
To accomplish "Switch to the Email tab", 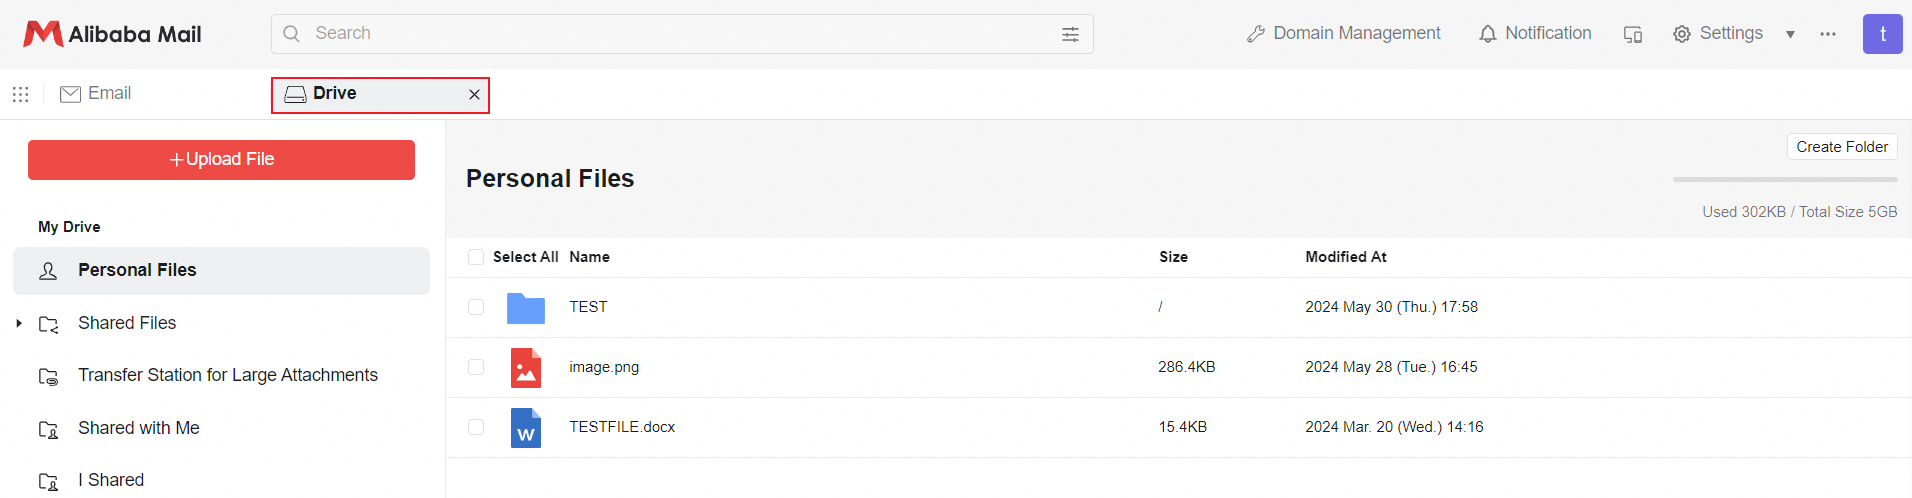I will (x=96, y=94).
